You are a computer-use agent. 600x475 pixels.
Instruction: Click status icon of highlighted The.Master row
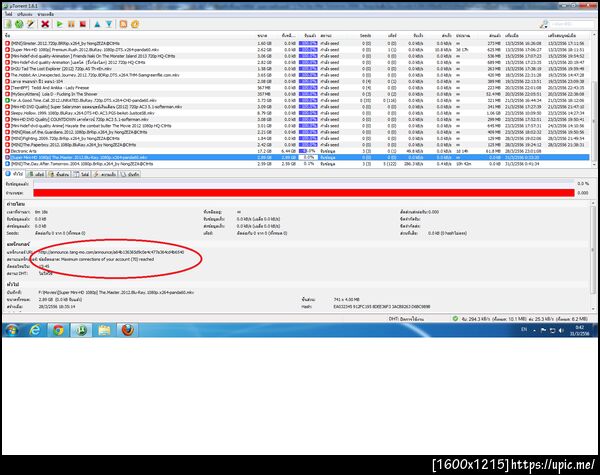click(7, 157)
